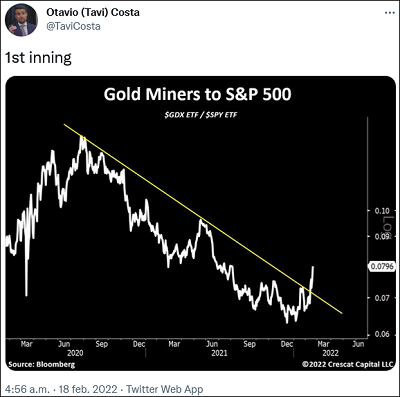Image resolution: width=400 pixels, height=397 pixels.
Task: Click the yellow downtrend line
Action: (203, 219)
